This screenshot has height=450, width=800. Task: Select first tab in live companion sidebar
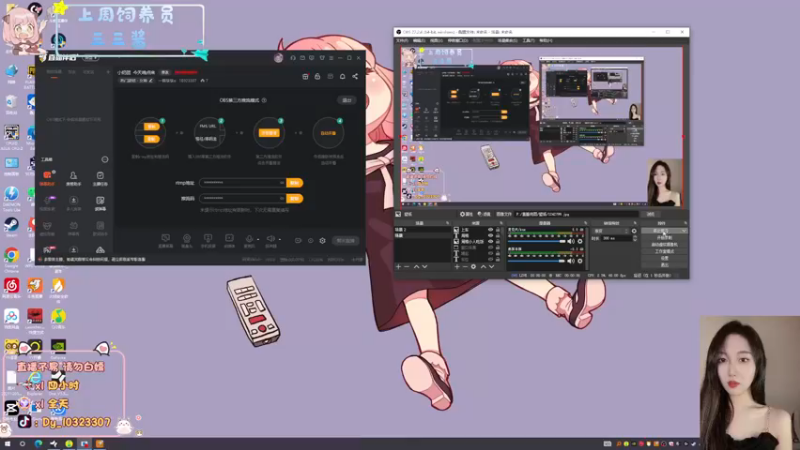point(54,72)
